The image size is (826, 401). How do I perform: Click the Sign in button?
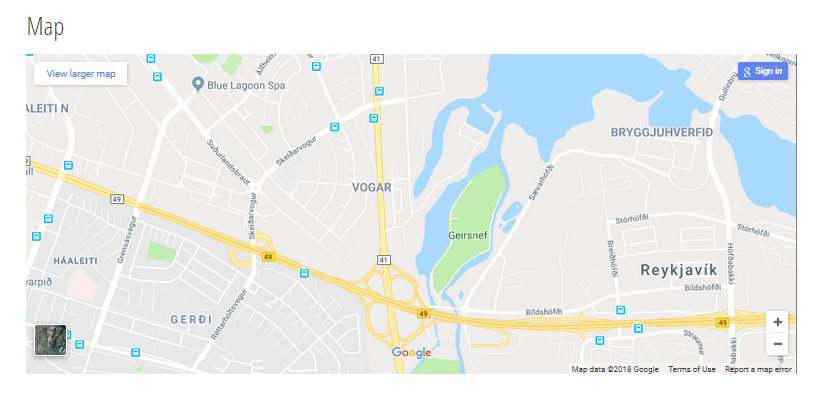click(762, 71)
